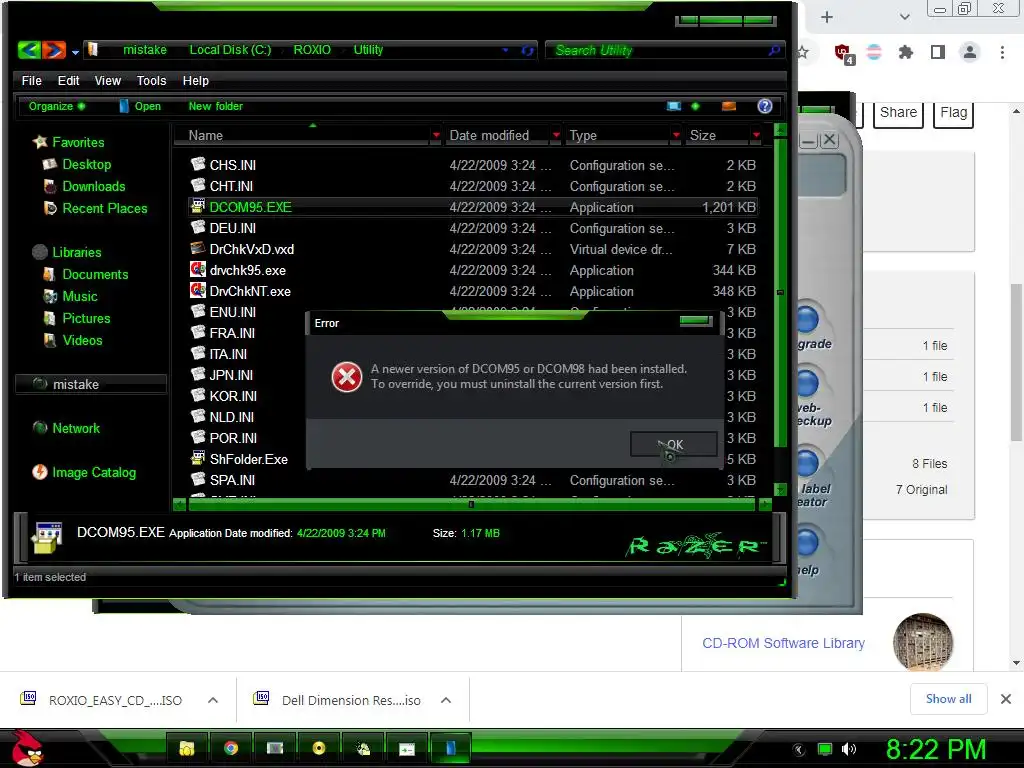
Task: Click Local Disk (C:) breadcrumb
Action: tap(230, 50)
